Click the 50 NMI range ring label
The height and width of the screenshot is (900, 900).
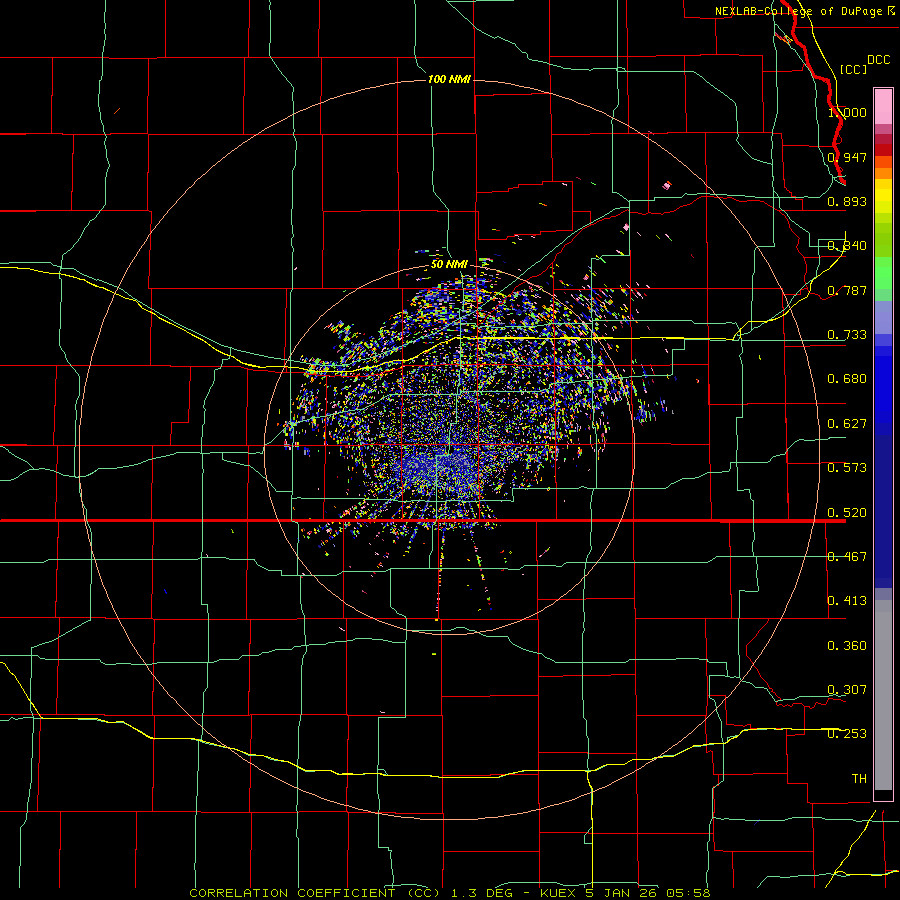pos(449,264)
